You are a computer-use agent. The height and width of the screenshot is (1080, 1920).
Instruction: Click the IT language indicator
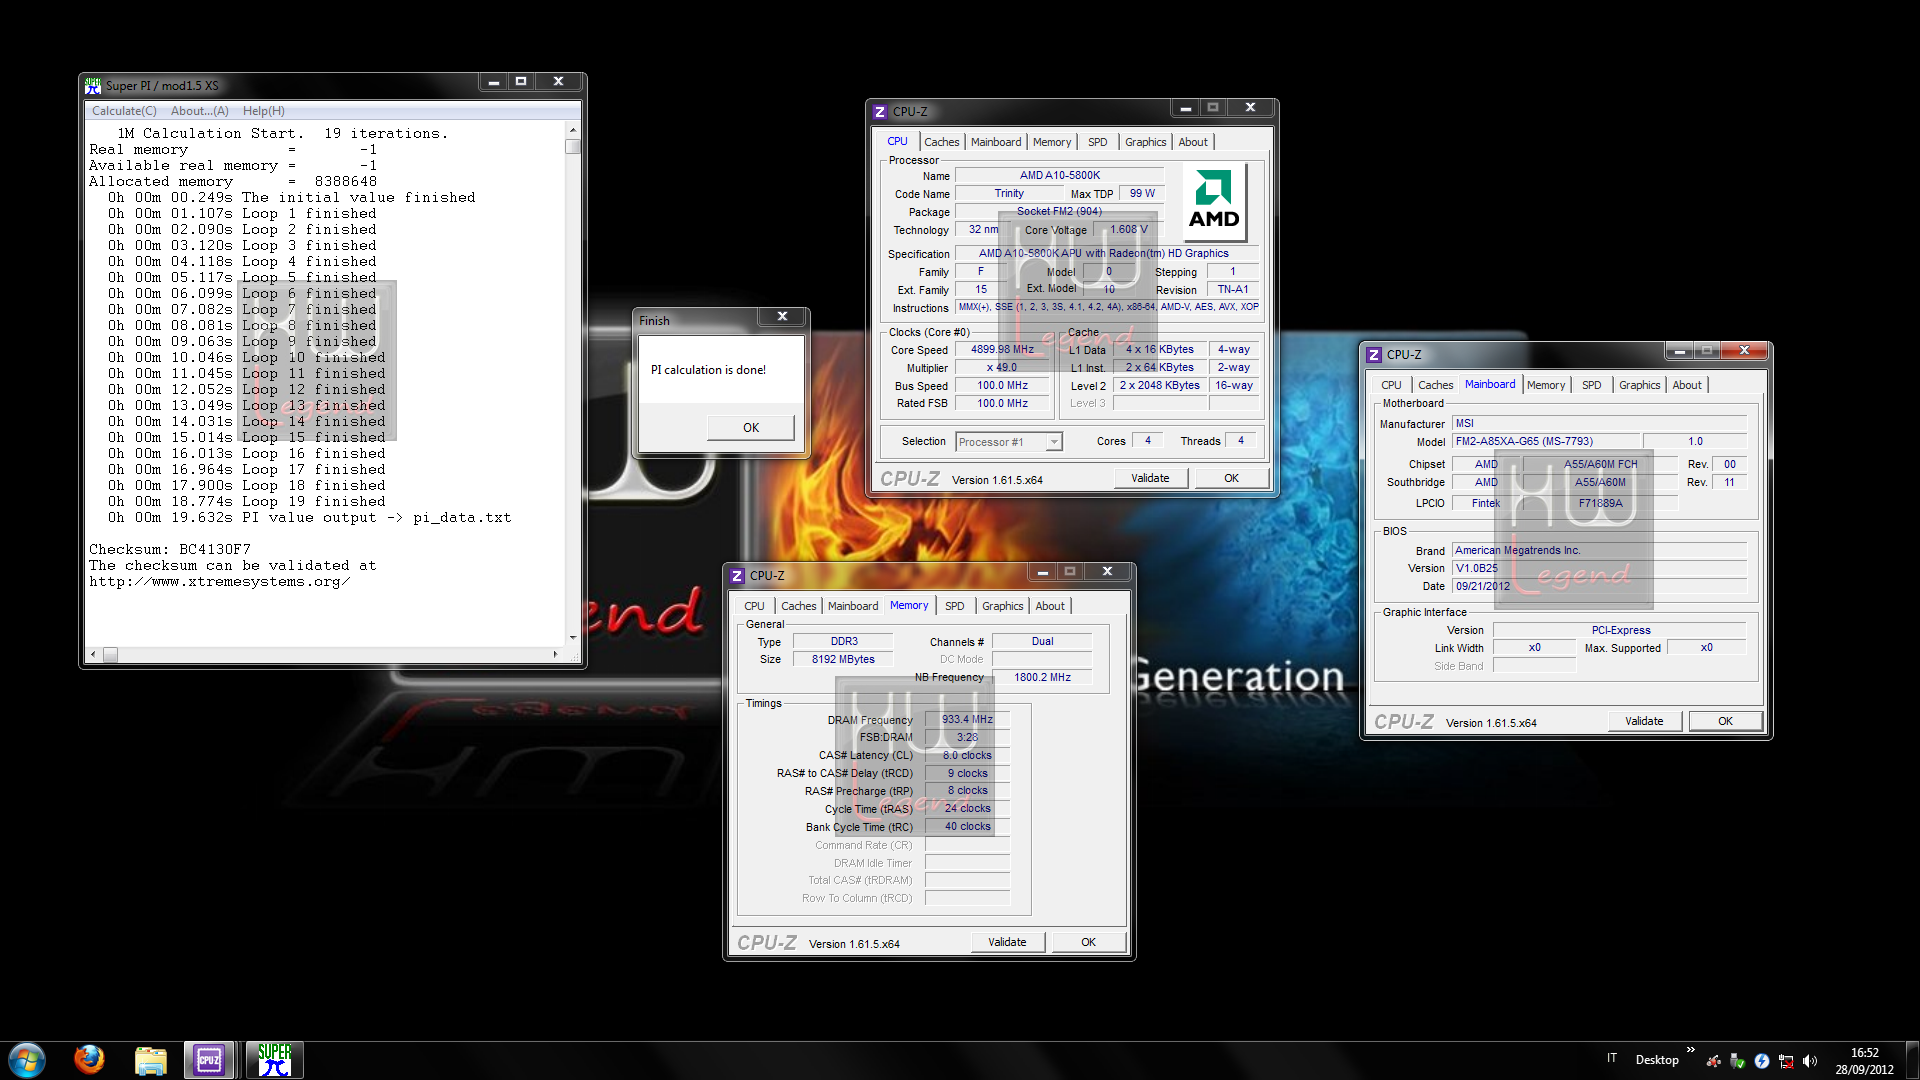[x=1612, y=1058]
